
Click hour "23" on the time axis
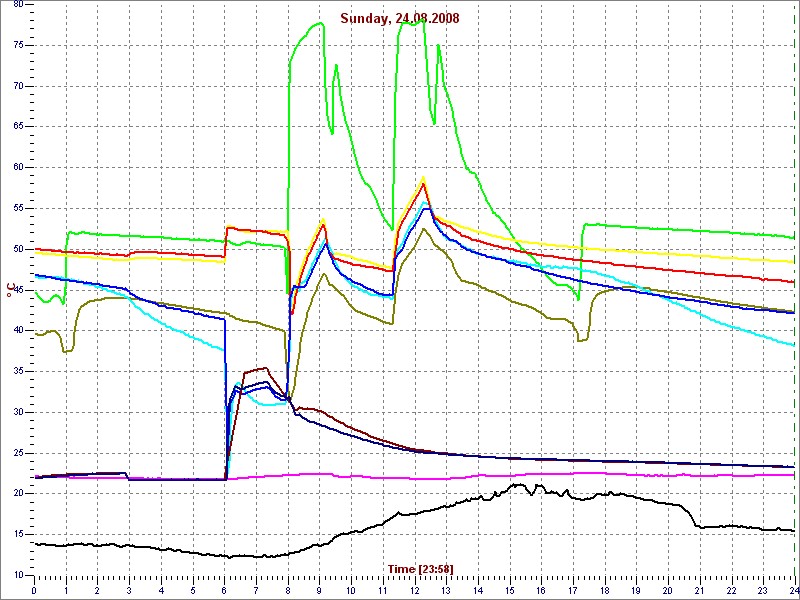tap(763, 590)
